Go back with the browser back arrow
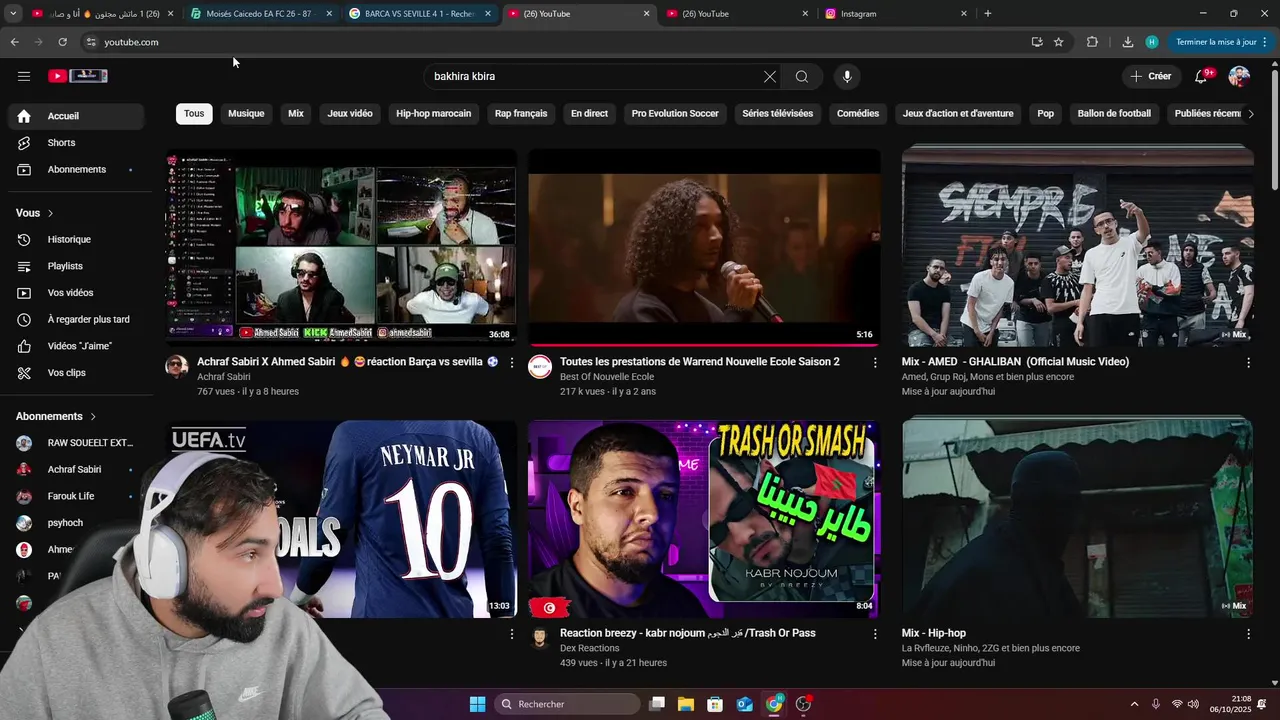This screenshot has width=1280, height=720. 14,42
